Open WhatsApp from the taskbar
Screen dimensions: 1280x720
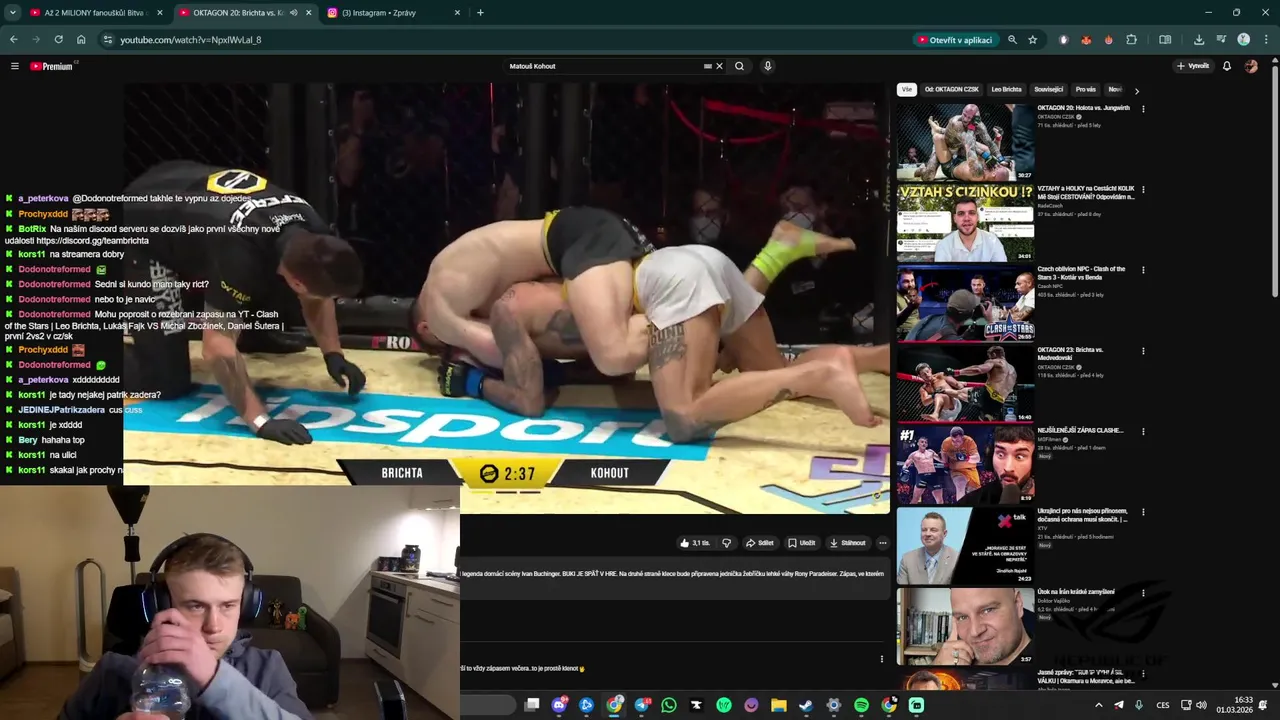pos(669,705)
